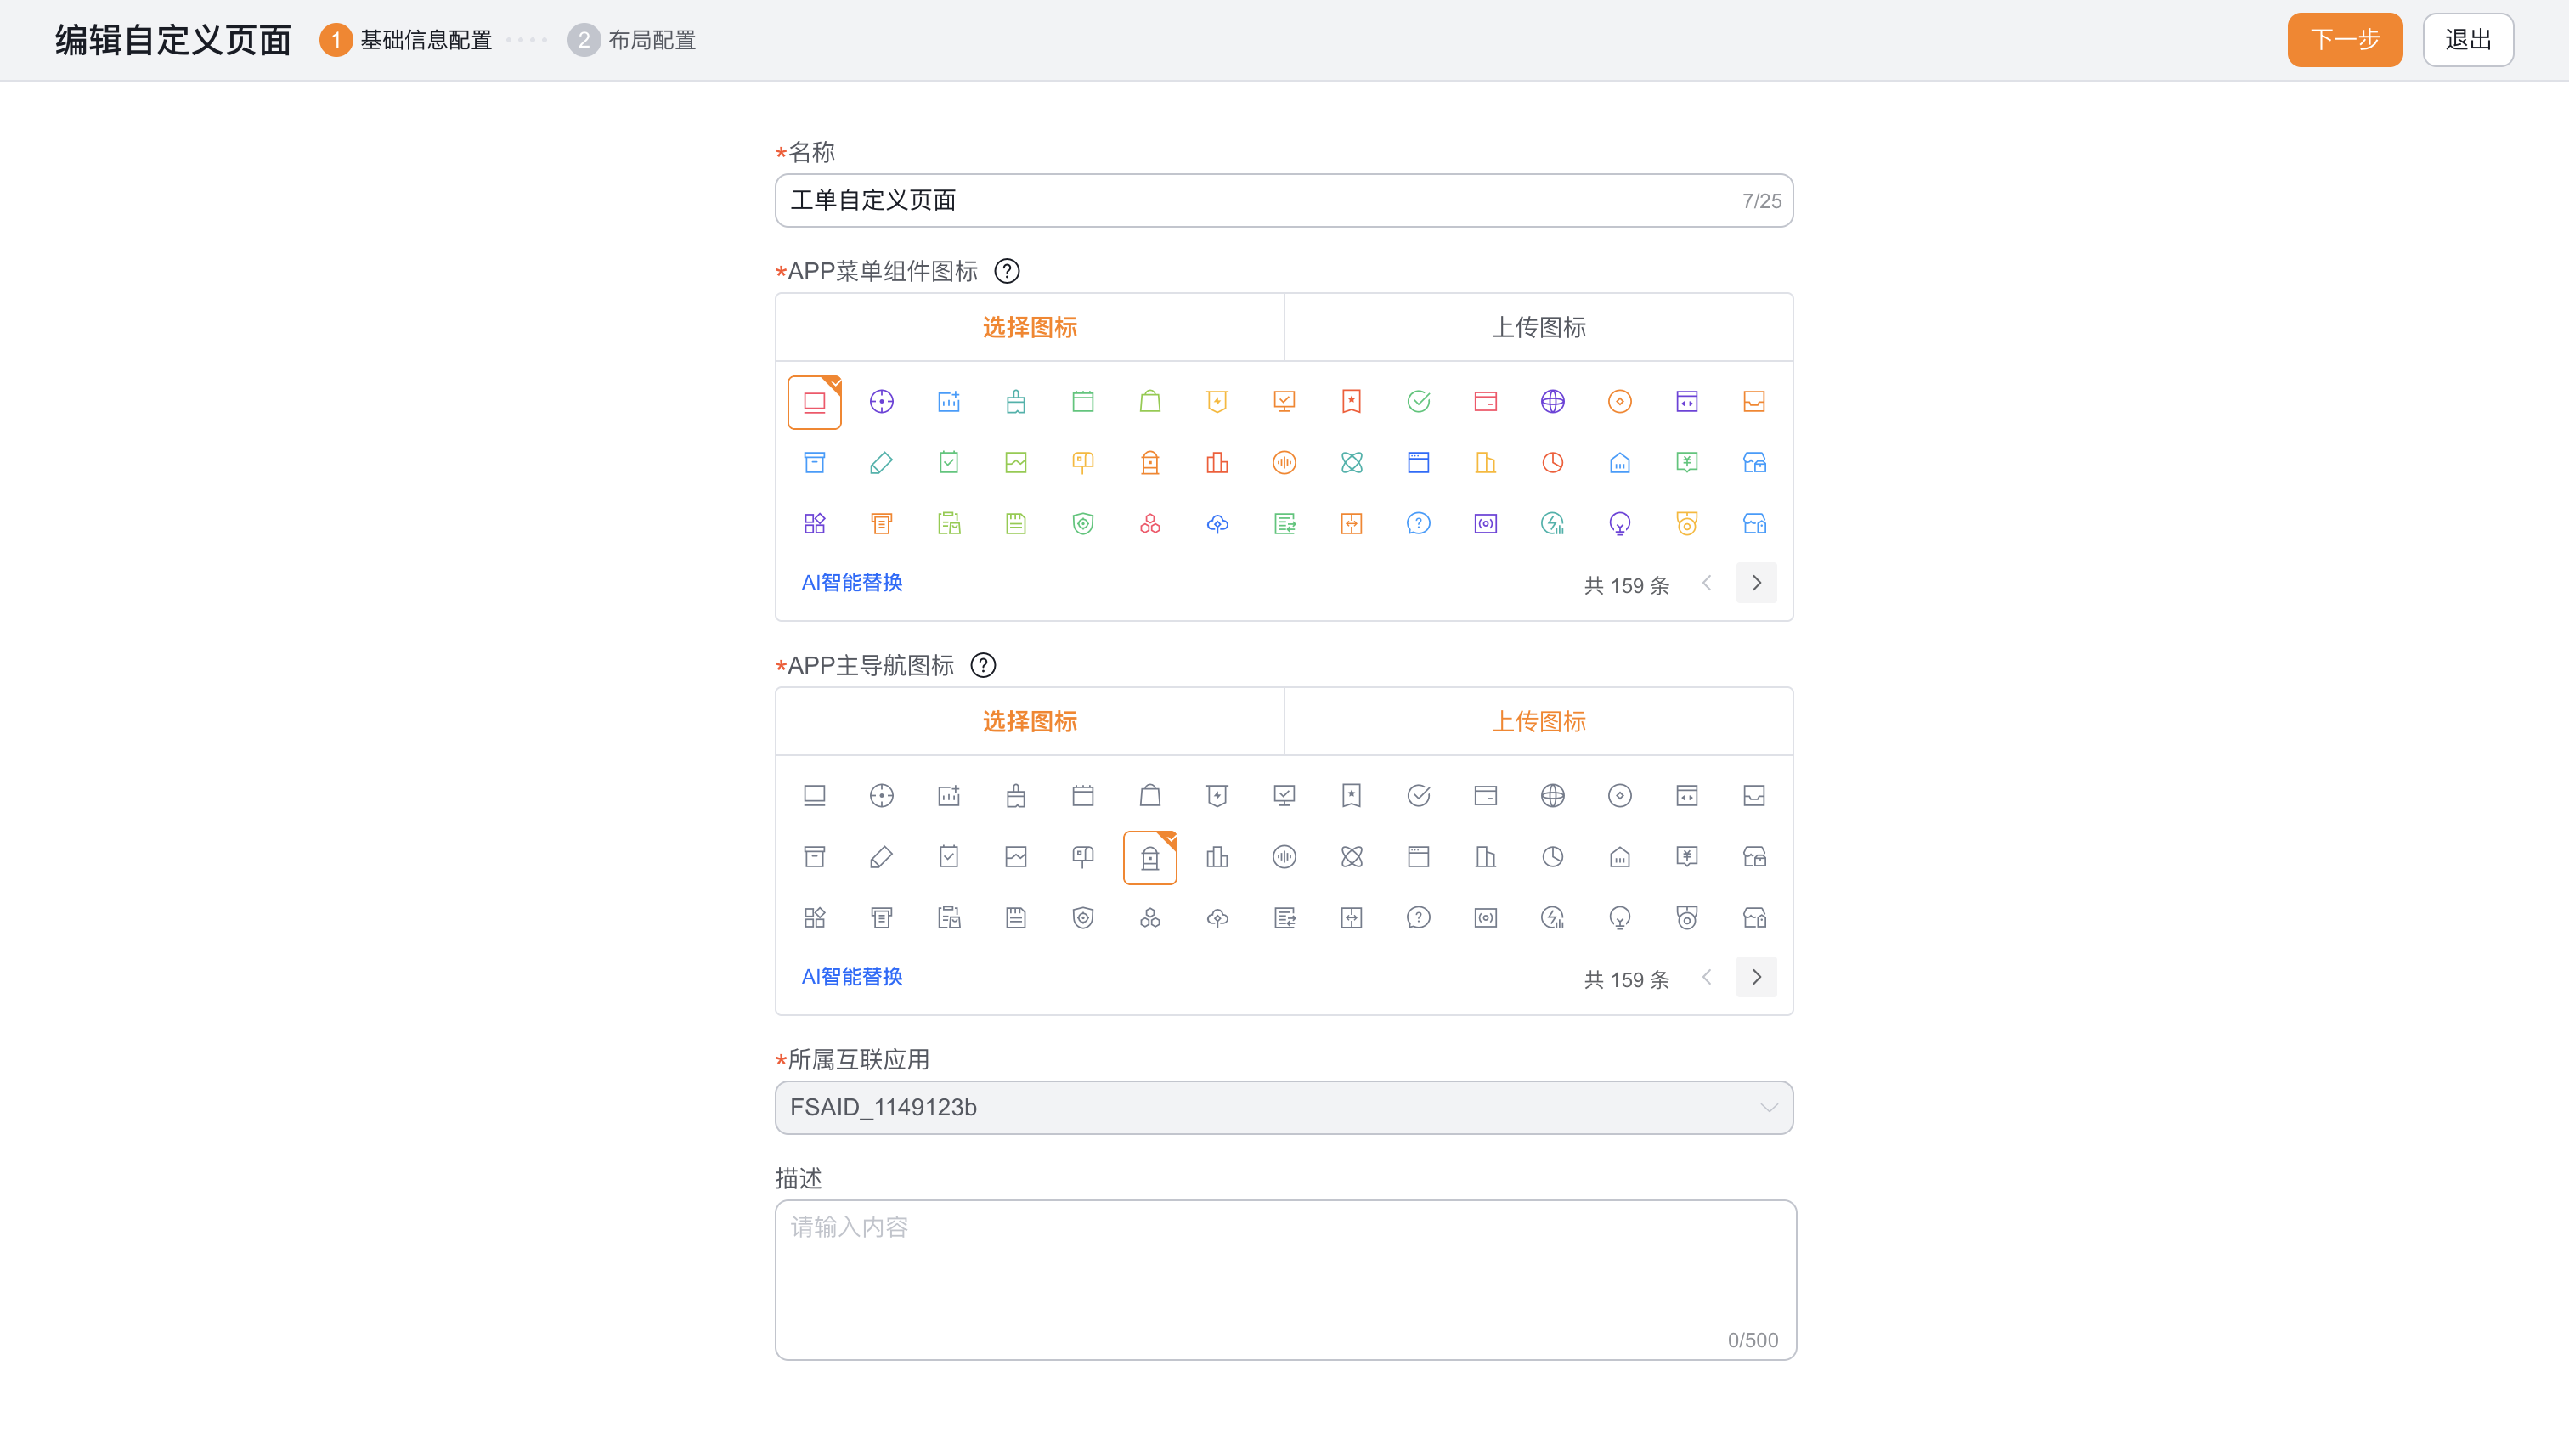
Task: Pick the purple lightbulb icon in APP菜单组件图标
Action: coord(1619,524)
